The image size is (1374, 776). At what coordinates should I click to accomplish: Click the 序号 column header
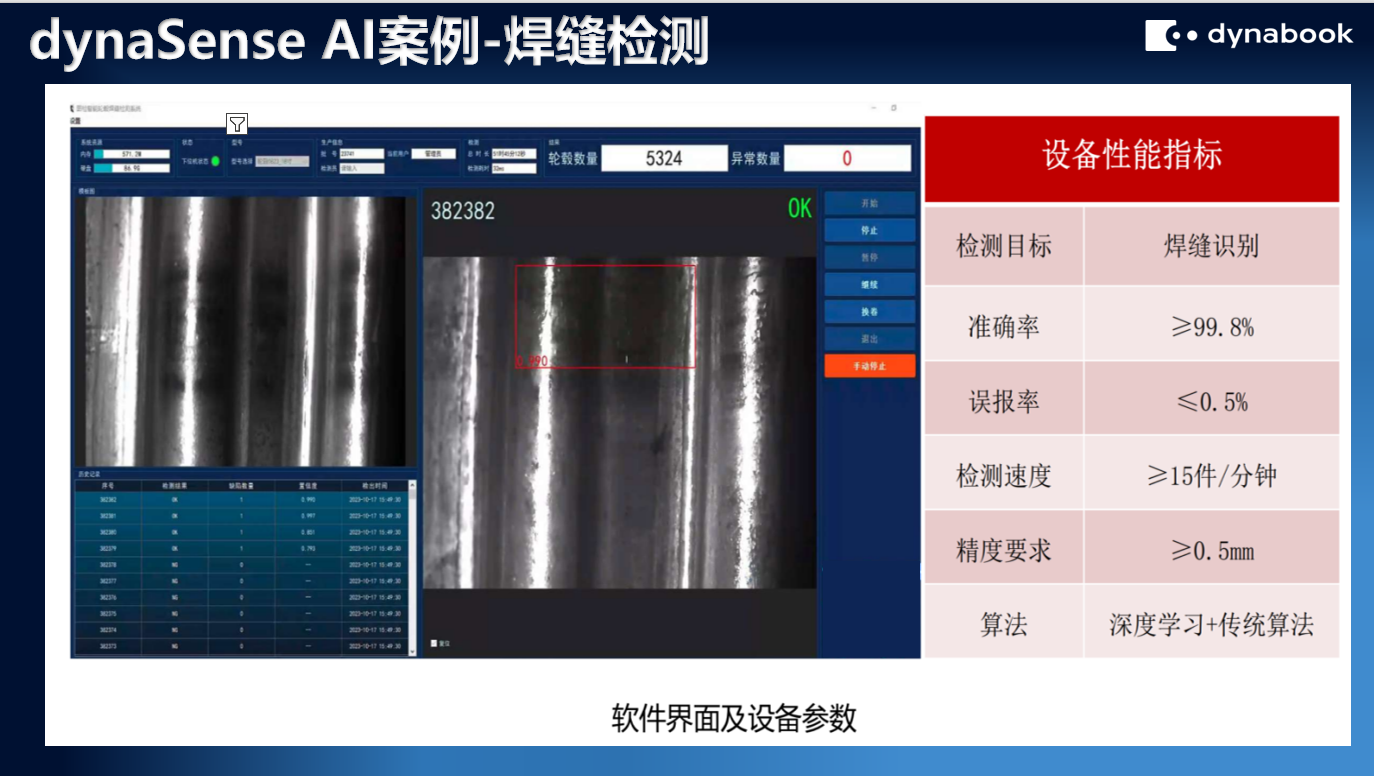108,486
